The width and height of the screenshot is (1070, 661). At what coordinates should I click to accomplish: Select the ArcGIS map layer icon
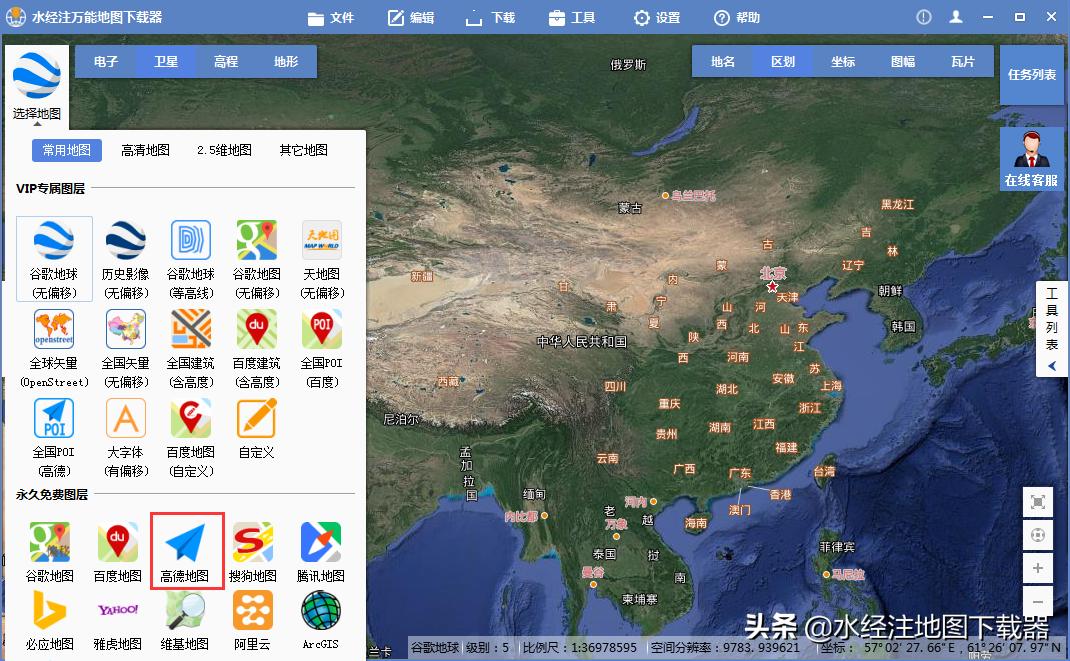pyautogui.click(x=321, y=614)
